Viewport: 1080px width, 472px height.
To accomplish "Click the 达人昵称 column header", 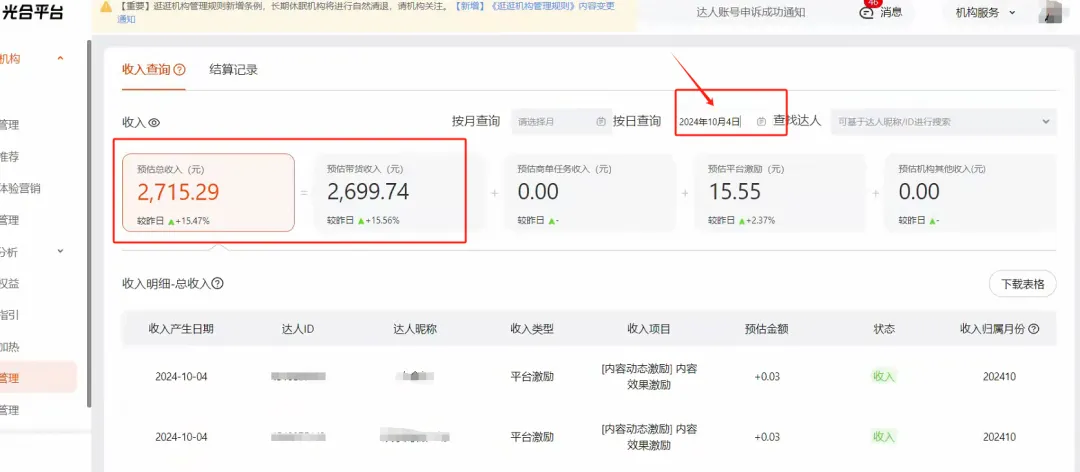I will tap(415, 329).
